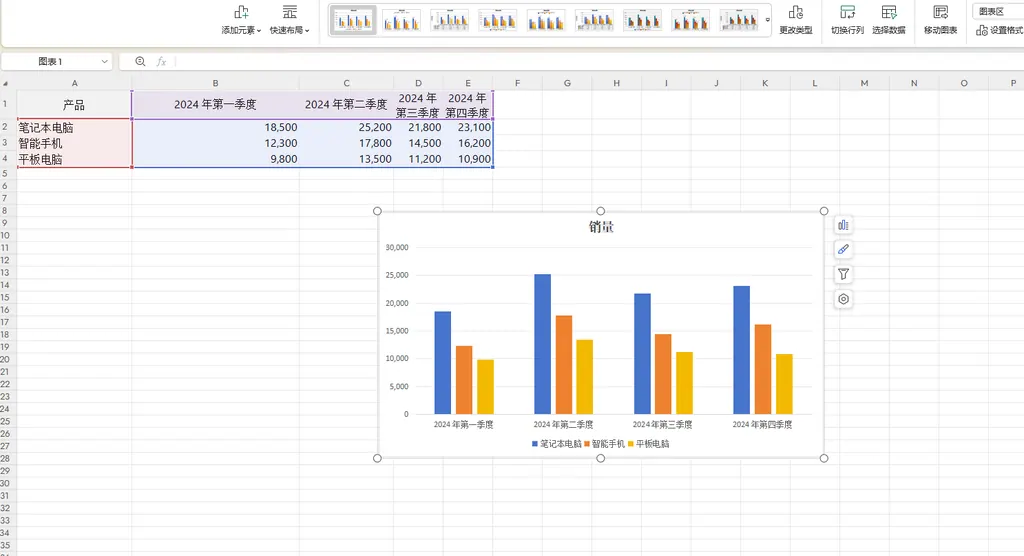Select the seventh chart style thumbnail
The height and width of the screenshot is (556, 1024).
[x=643, y=20]
